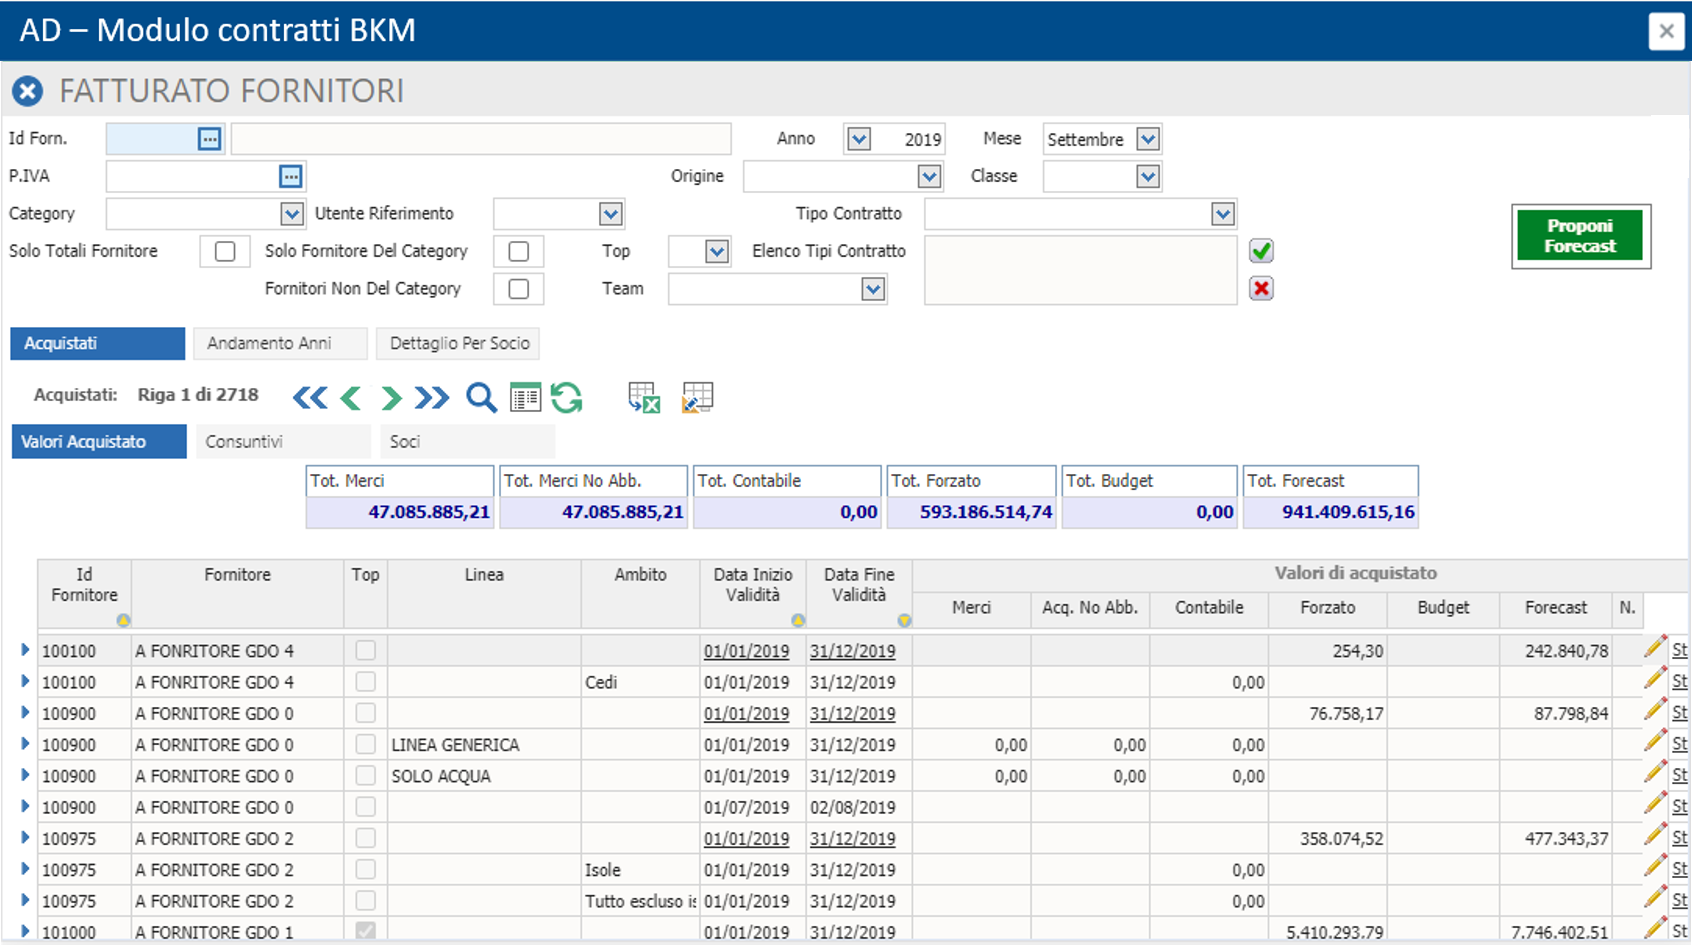Image resolution: width=1692 pixels, height=945 pixels.
Task: Edit the LINEA GENERICA row with pencil
Action: click(x=1655, y=742)
